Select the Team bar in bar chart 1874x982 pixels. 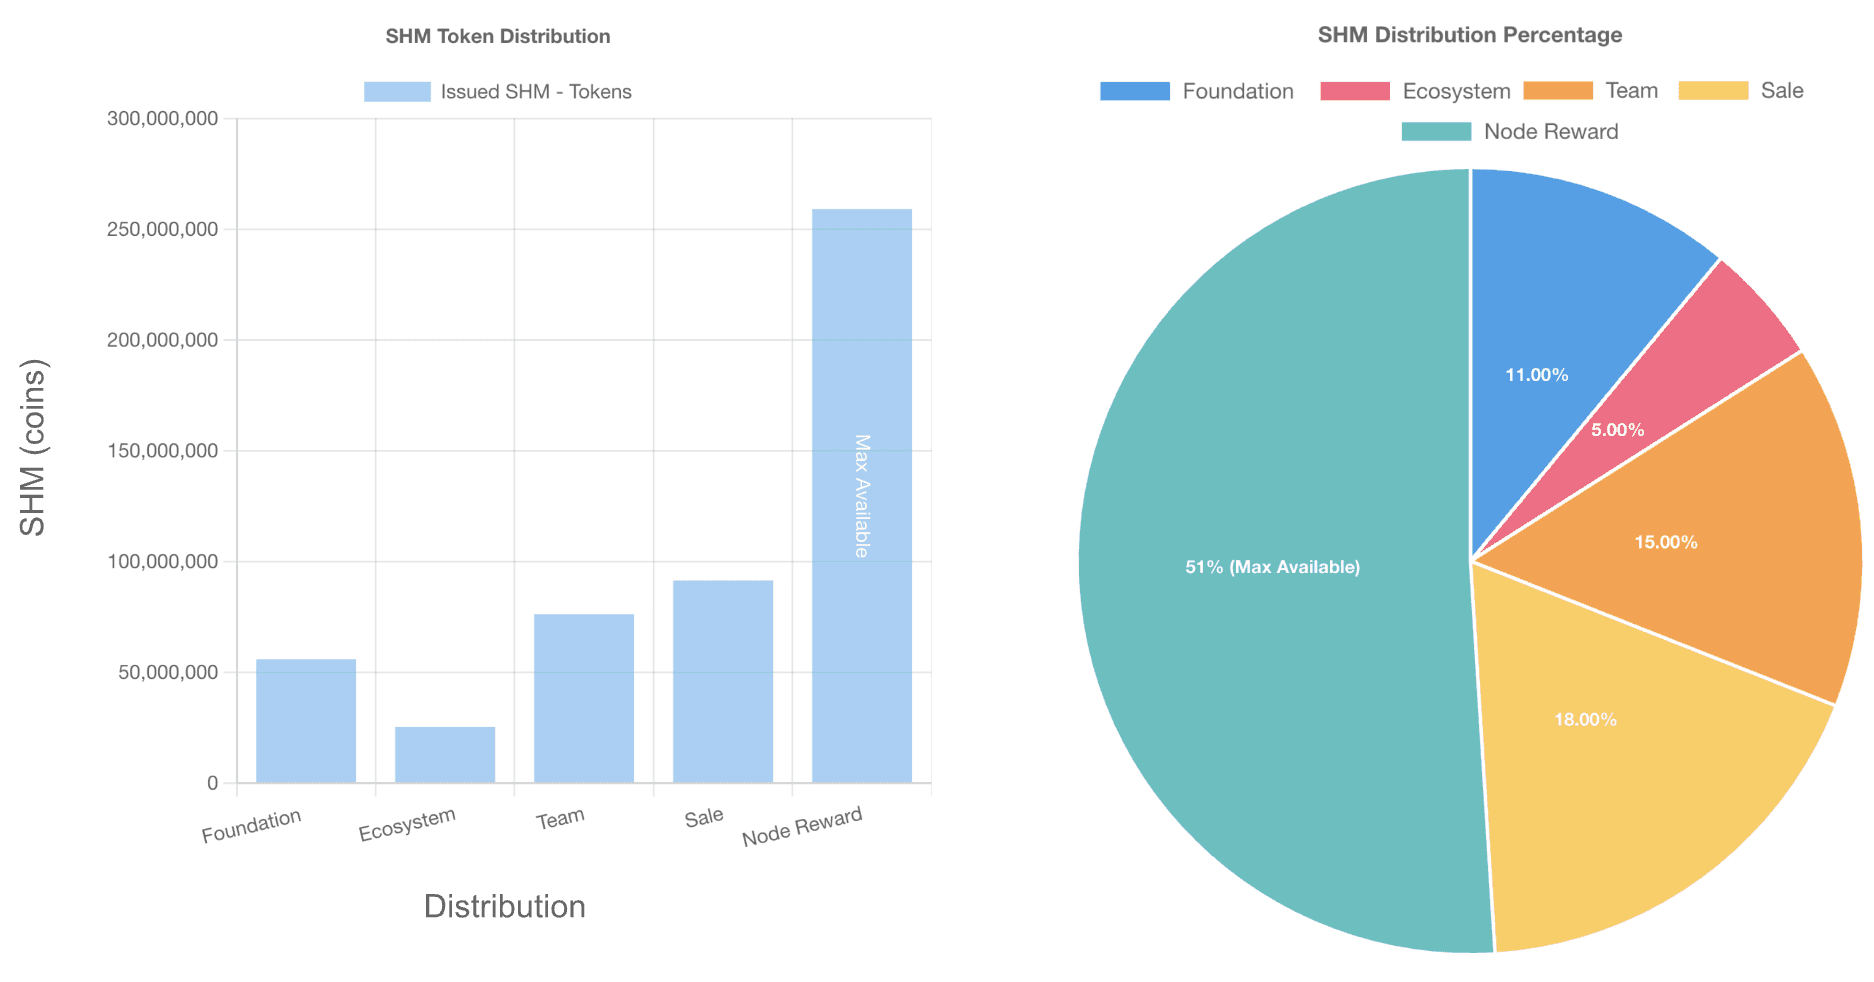coord(584,698)
